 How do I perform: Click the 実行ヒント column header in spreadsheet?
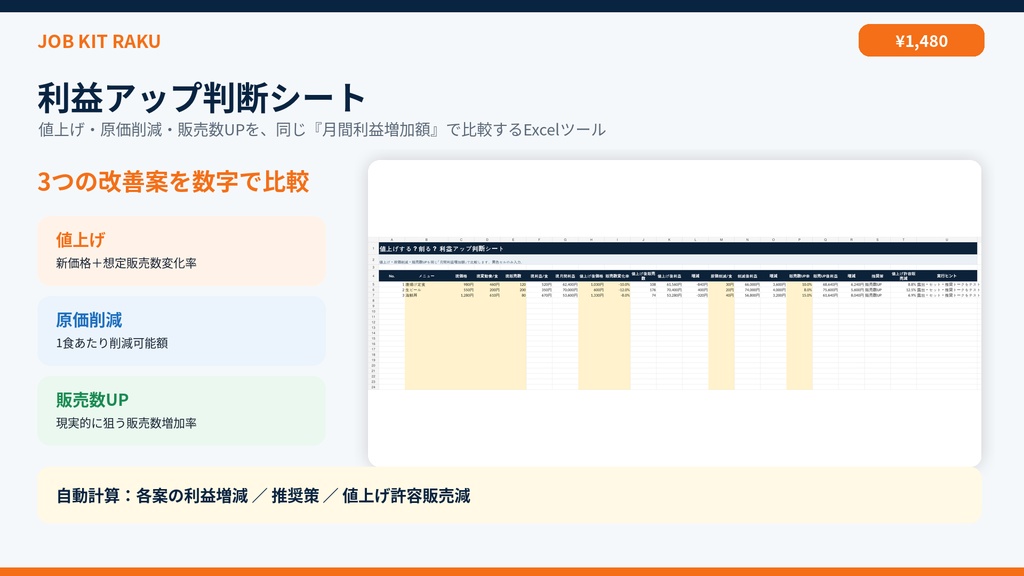click(946, 276)
